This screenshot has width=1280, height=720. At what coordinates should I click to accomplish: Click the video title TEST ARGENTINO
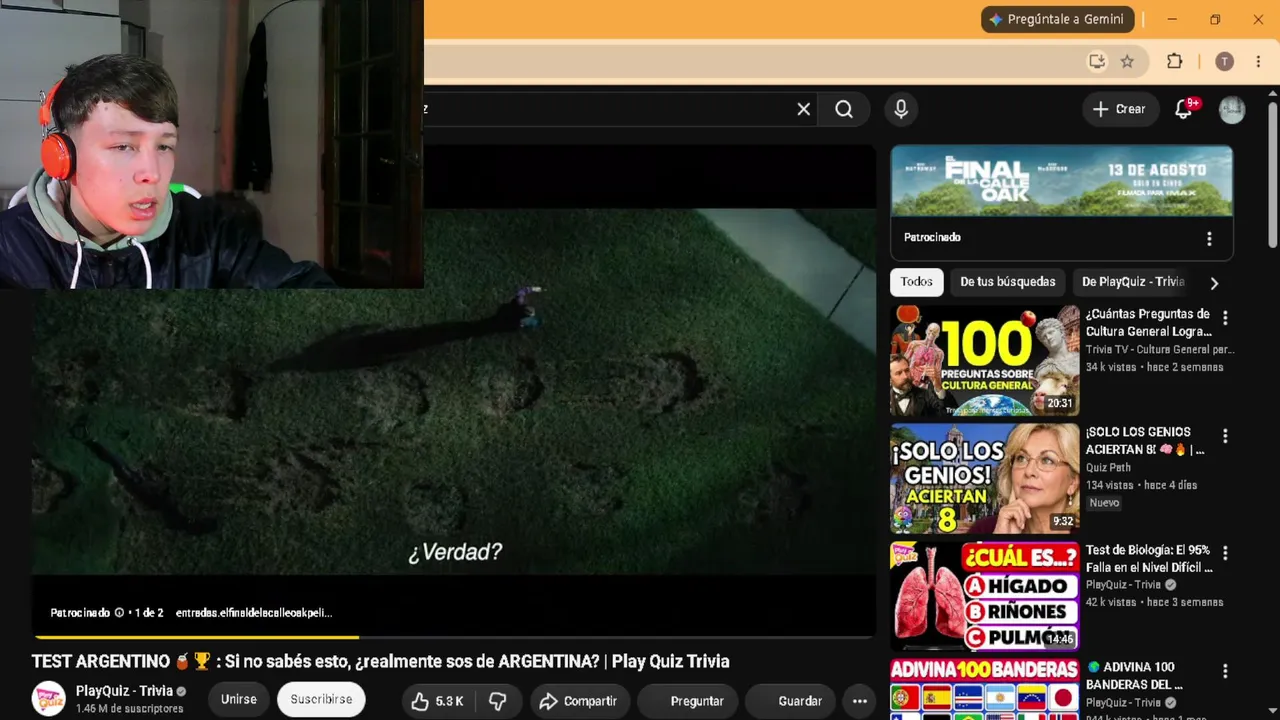click(380, 661)
